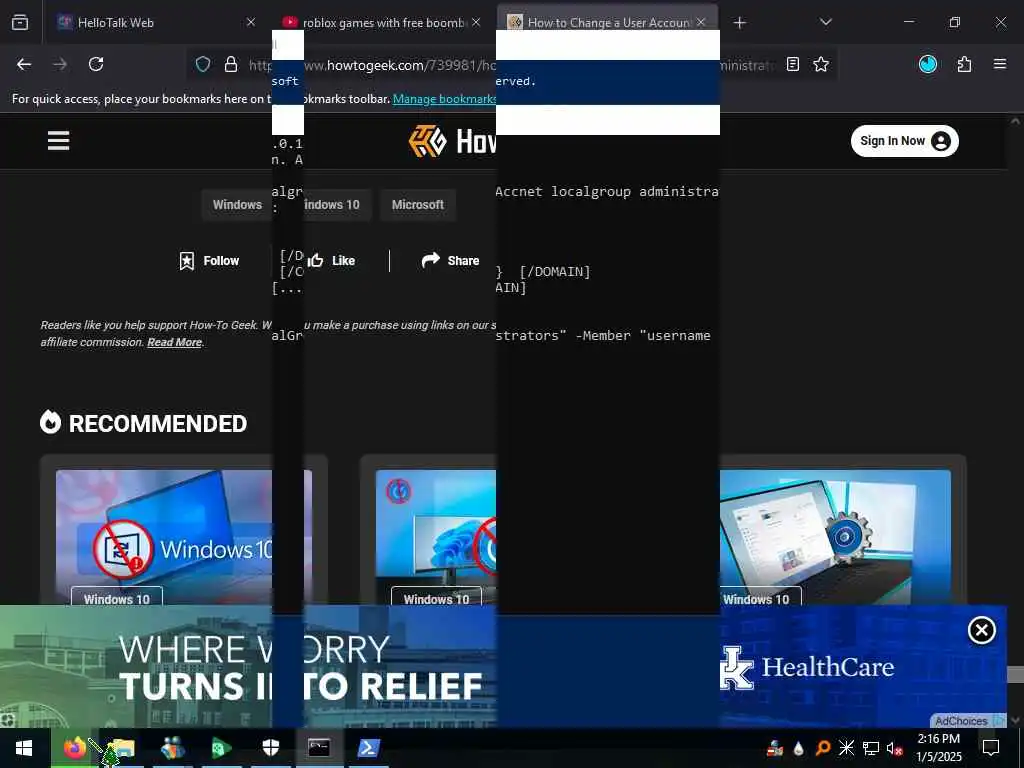Open the Manage bookmarks link

click(x=444, y=99)
